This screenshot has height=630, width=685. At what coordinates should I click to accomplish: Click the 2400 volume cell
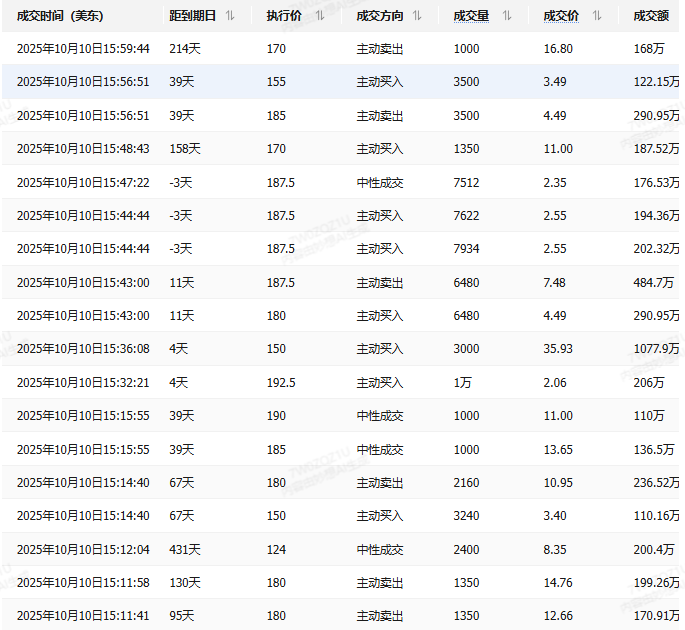(466, 549)
